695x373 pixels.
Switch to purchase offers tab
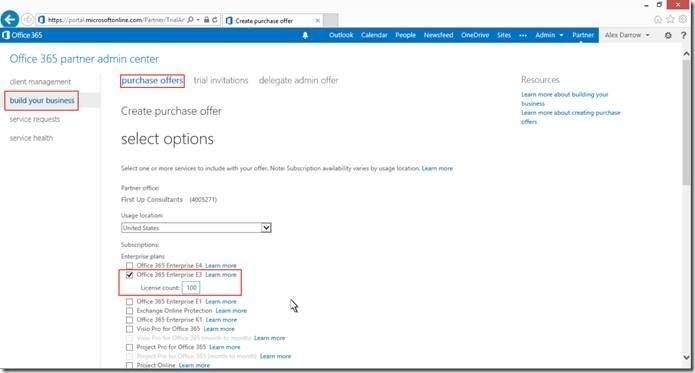152,81
